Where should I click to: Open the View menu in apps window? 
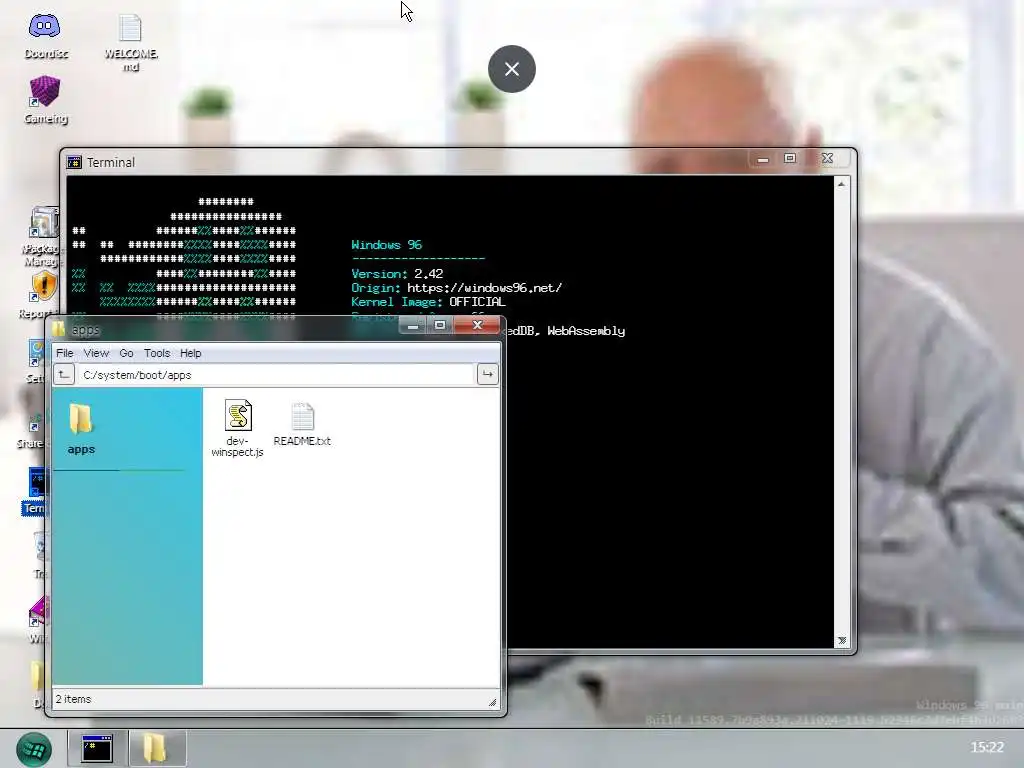tap(96, 353)
